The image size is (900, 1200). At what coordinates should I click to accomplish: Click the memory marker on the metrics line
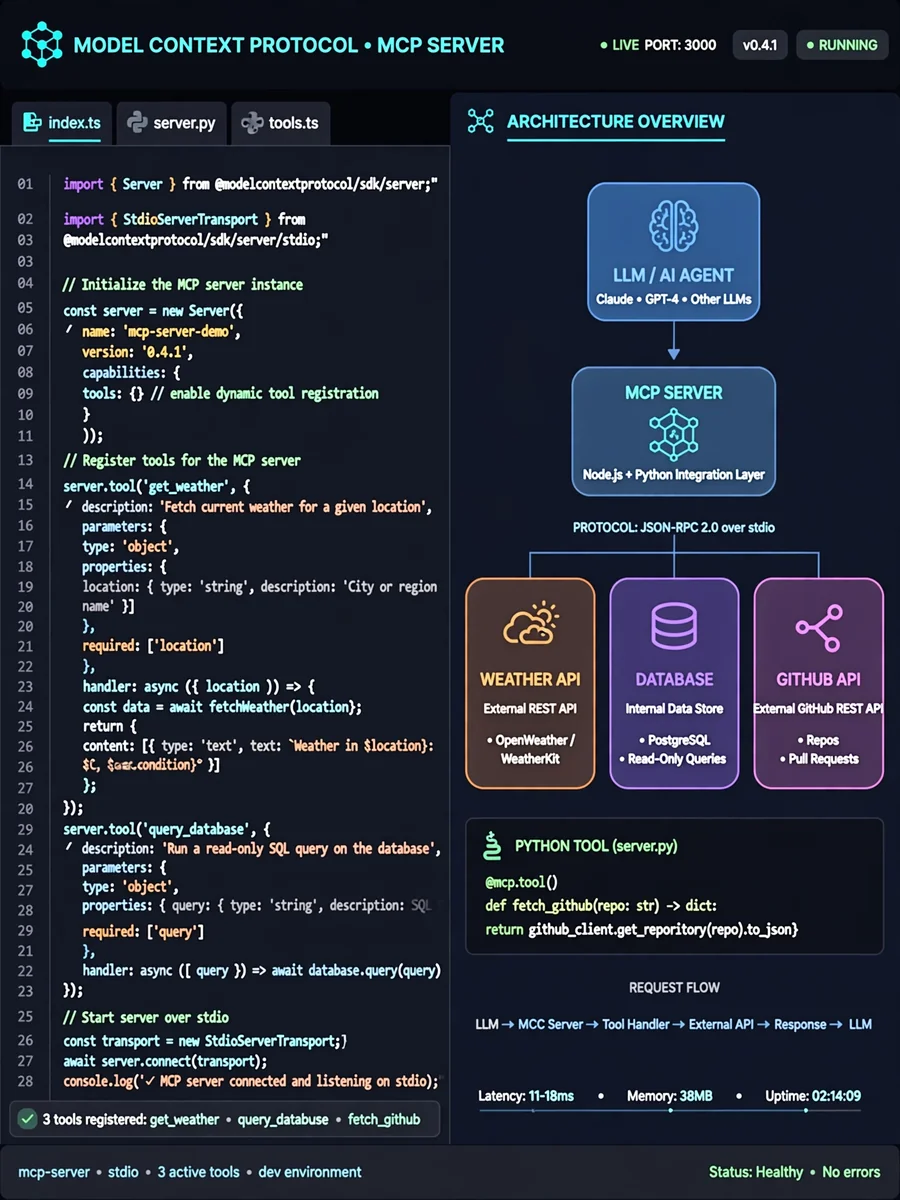672,1110
